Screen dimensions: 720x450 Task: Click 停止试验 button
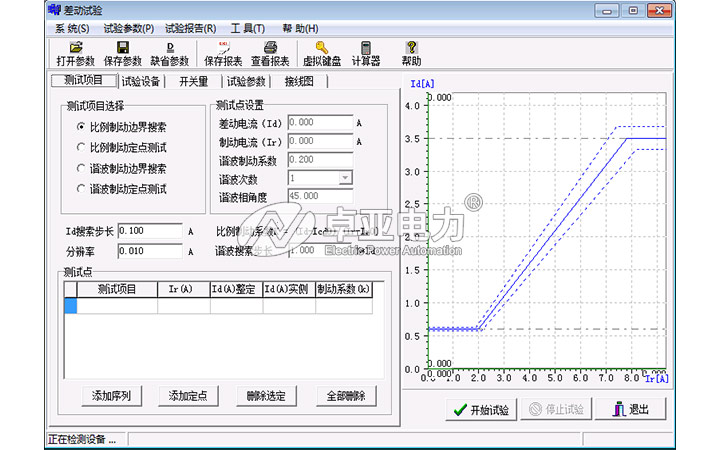(556, 409)
